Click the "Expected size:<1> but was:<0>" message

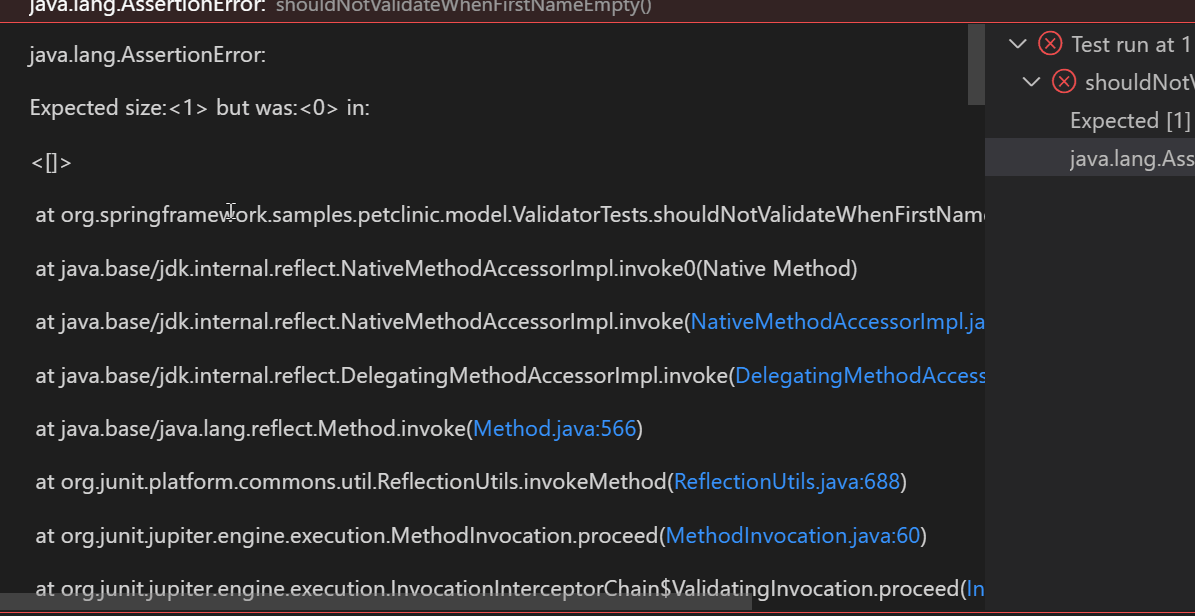tap(198, 107)
